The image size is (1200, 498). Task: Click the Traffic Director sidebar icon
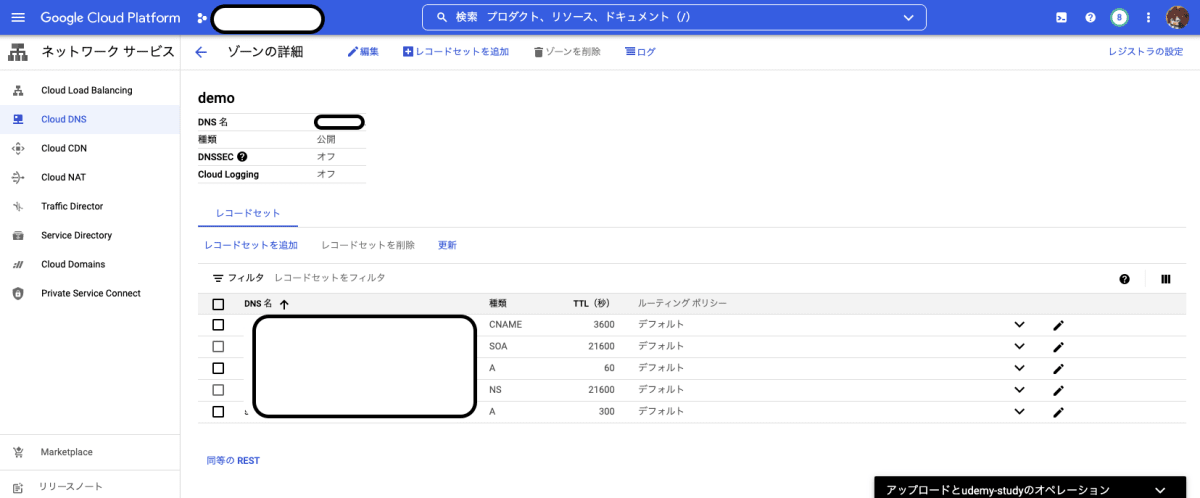coord(17,206)
